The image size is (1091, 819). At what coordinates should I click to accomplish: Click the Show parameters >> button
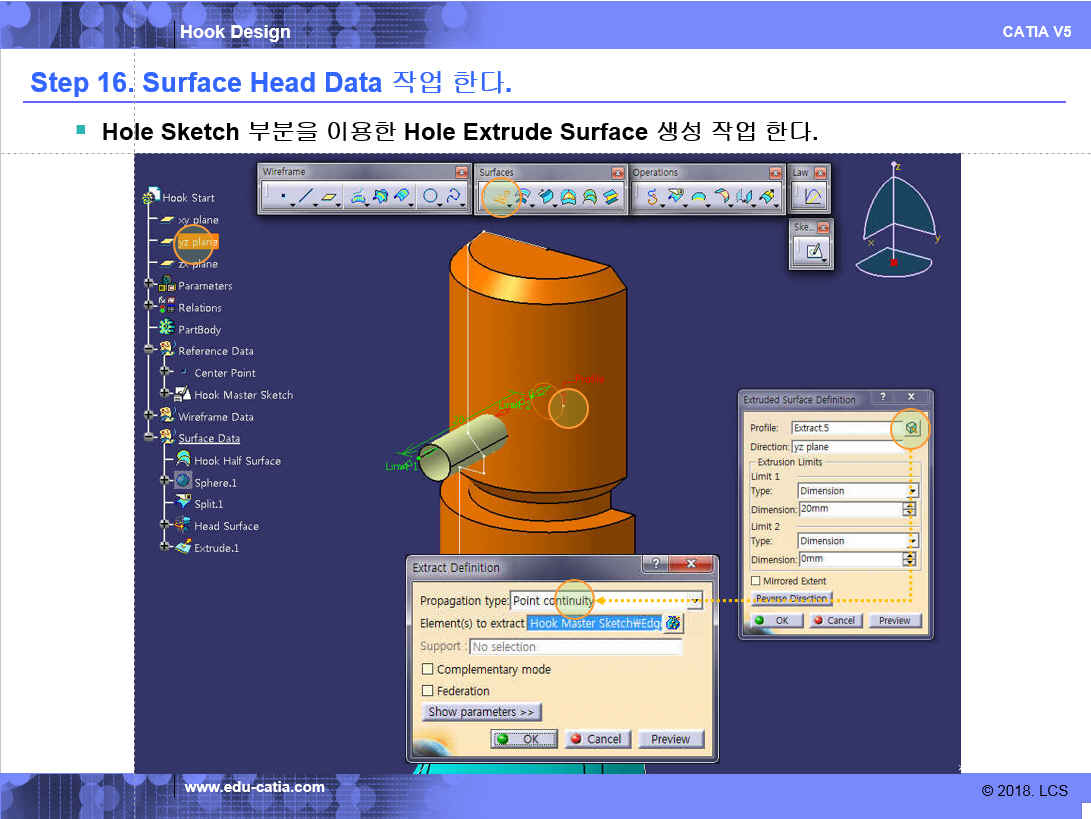(482, 712)
